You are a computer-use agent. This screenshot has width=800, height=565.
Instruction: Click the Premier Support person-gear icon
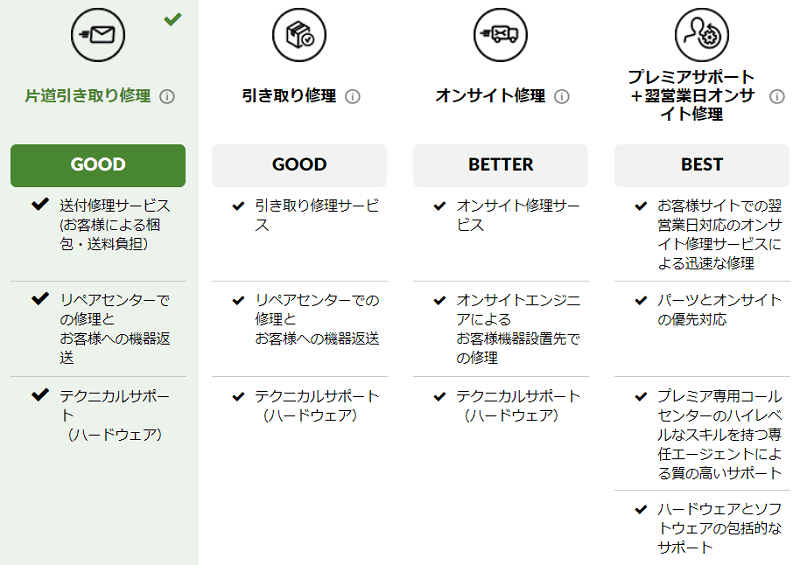(x=702, y=35)
